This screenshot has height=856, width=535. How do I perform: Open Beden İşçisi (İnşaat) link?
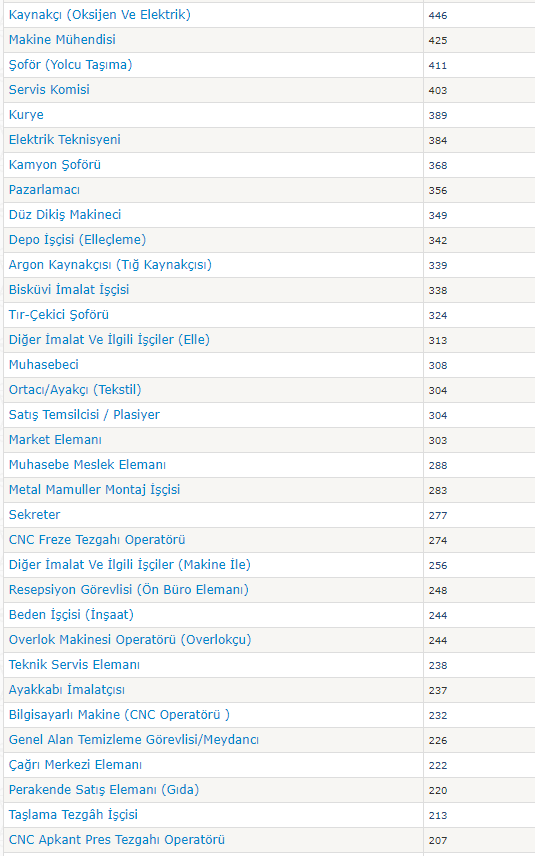click(71, 615)
